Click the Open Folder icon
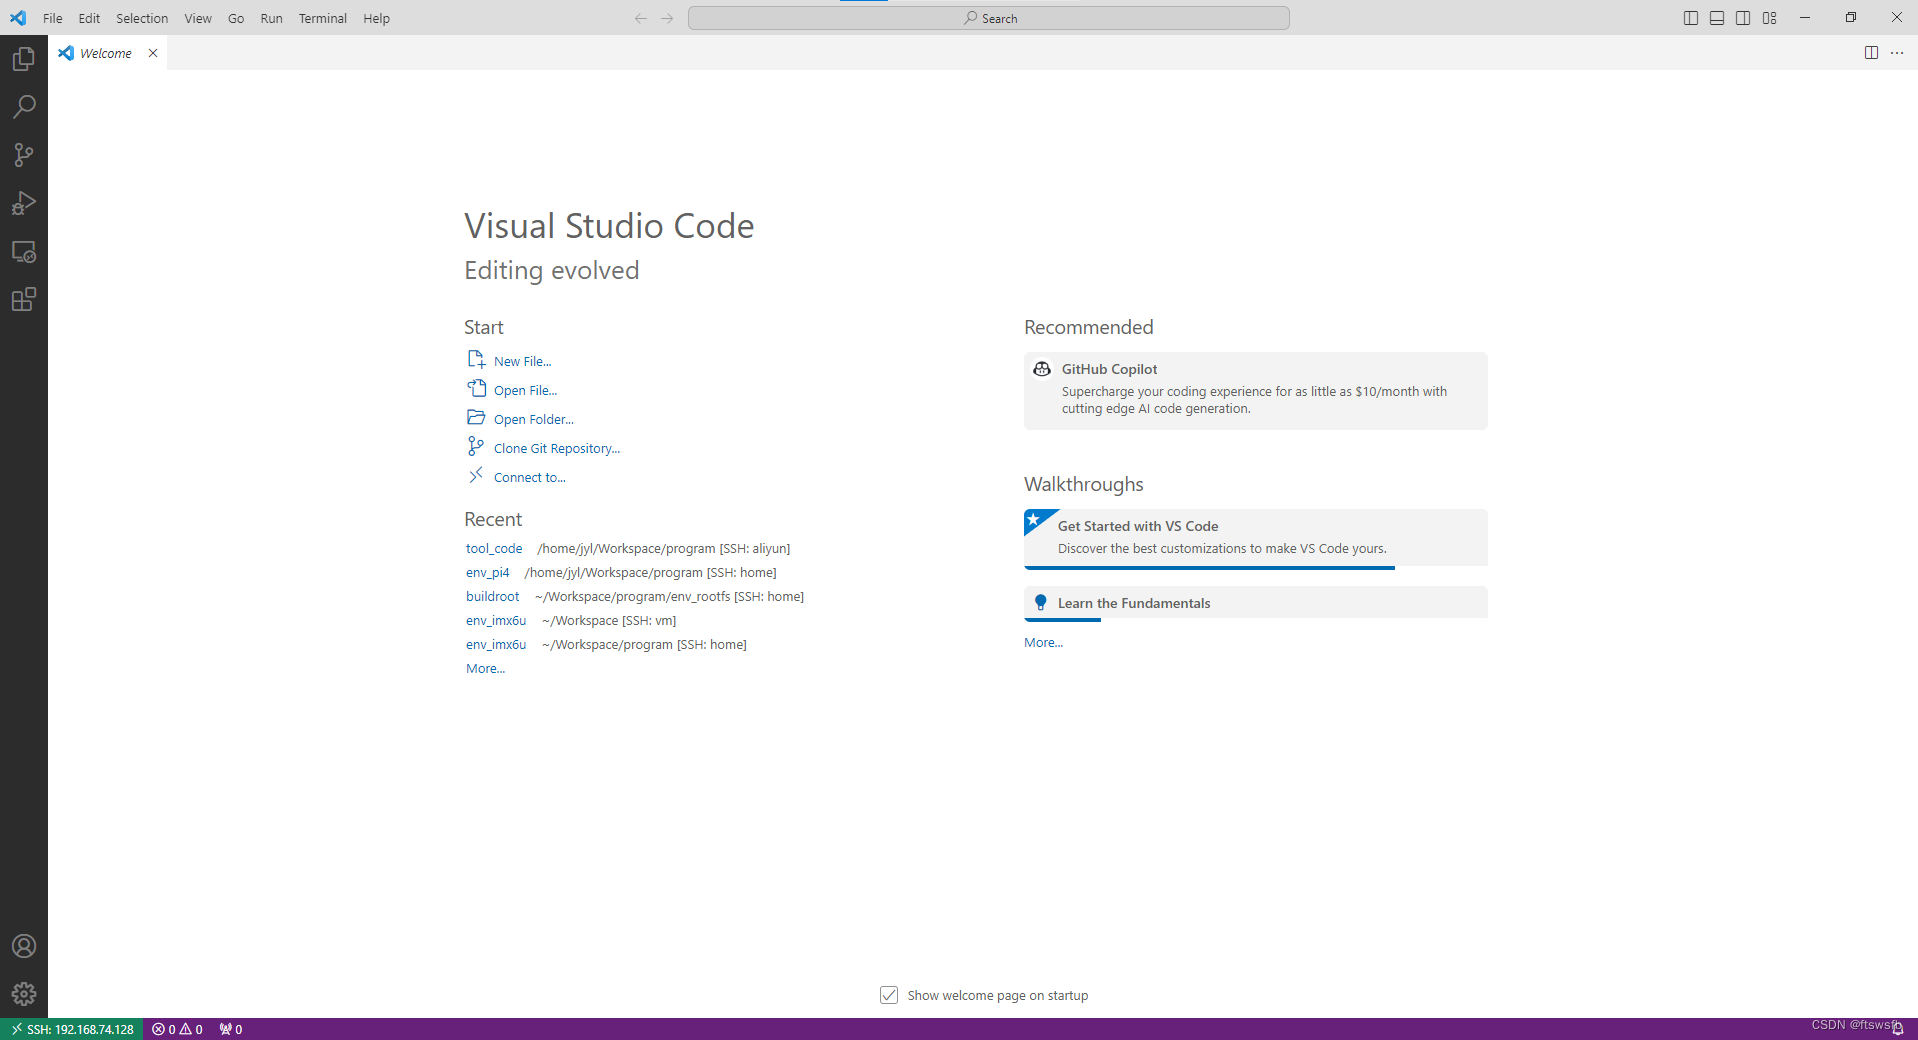 [476, 417]
